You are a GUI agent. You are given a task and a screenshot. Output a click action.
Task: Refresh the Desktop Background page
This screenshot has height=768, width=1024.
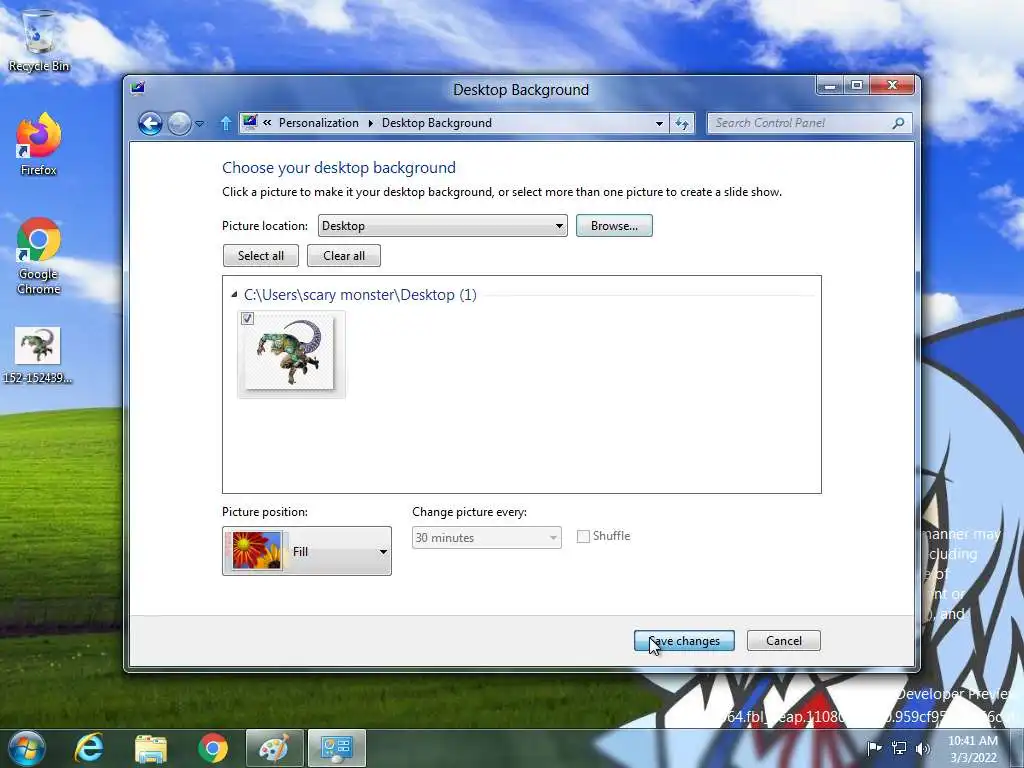[682, 123]
